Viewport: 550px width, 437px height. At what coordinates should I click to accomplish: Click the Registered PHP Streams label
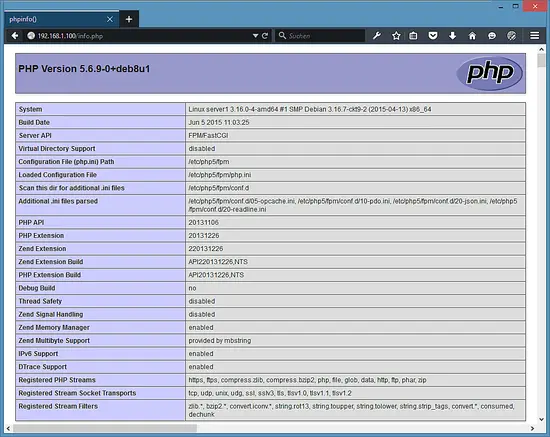57,380
